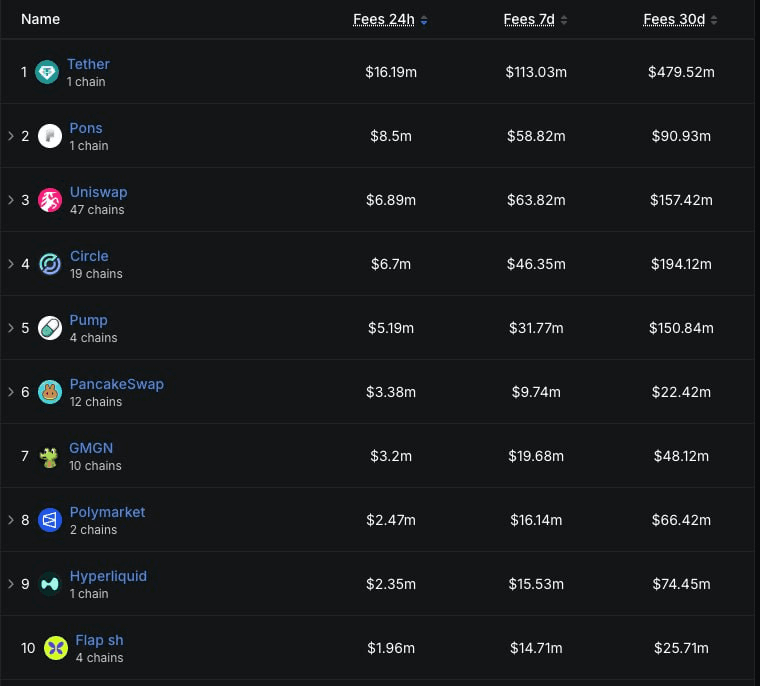760x686 pixels.
Task: Expand the Hyperliquid row chevron
Action: 11,584
